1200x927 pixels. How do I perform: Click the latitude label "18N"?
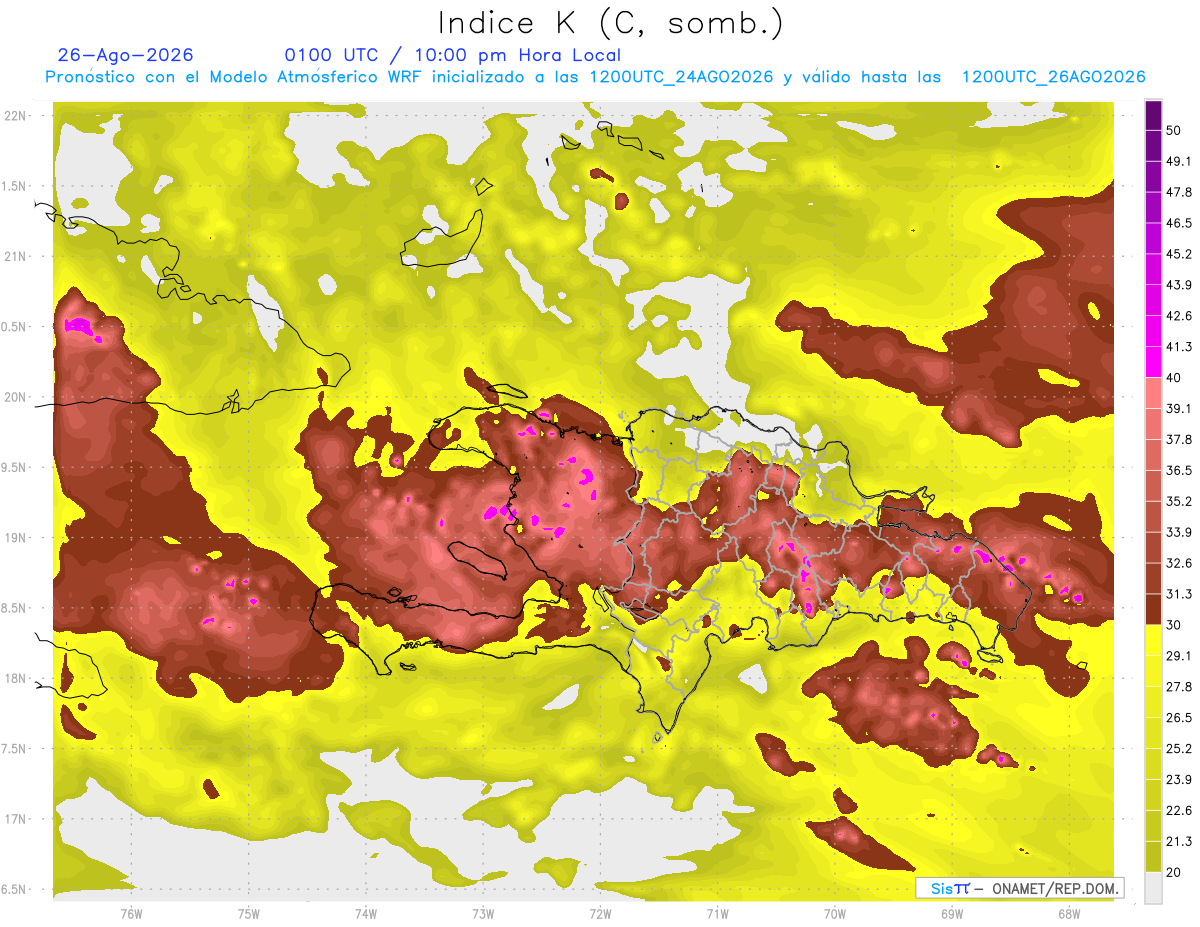click(17, 679)
